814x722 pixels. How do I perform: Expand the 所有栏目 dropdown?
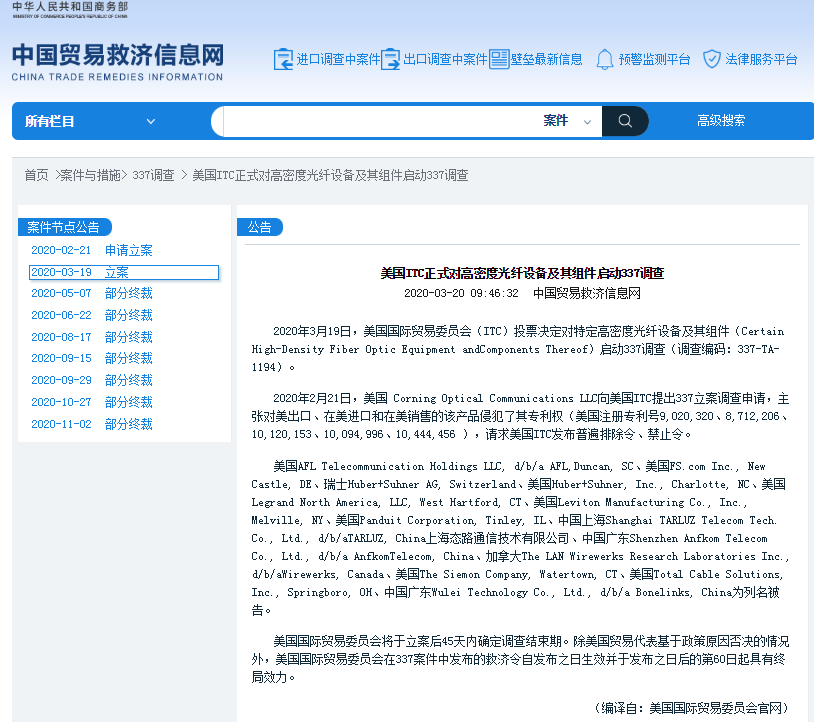click(91, 121)
